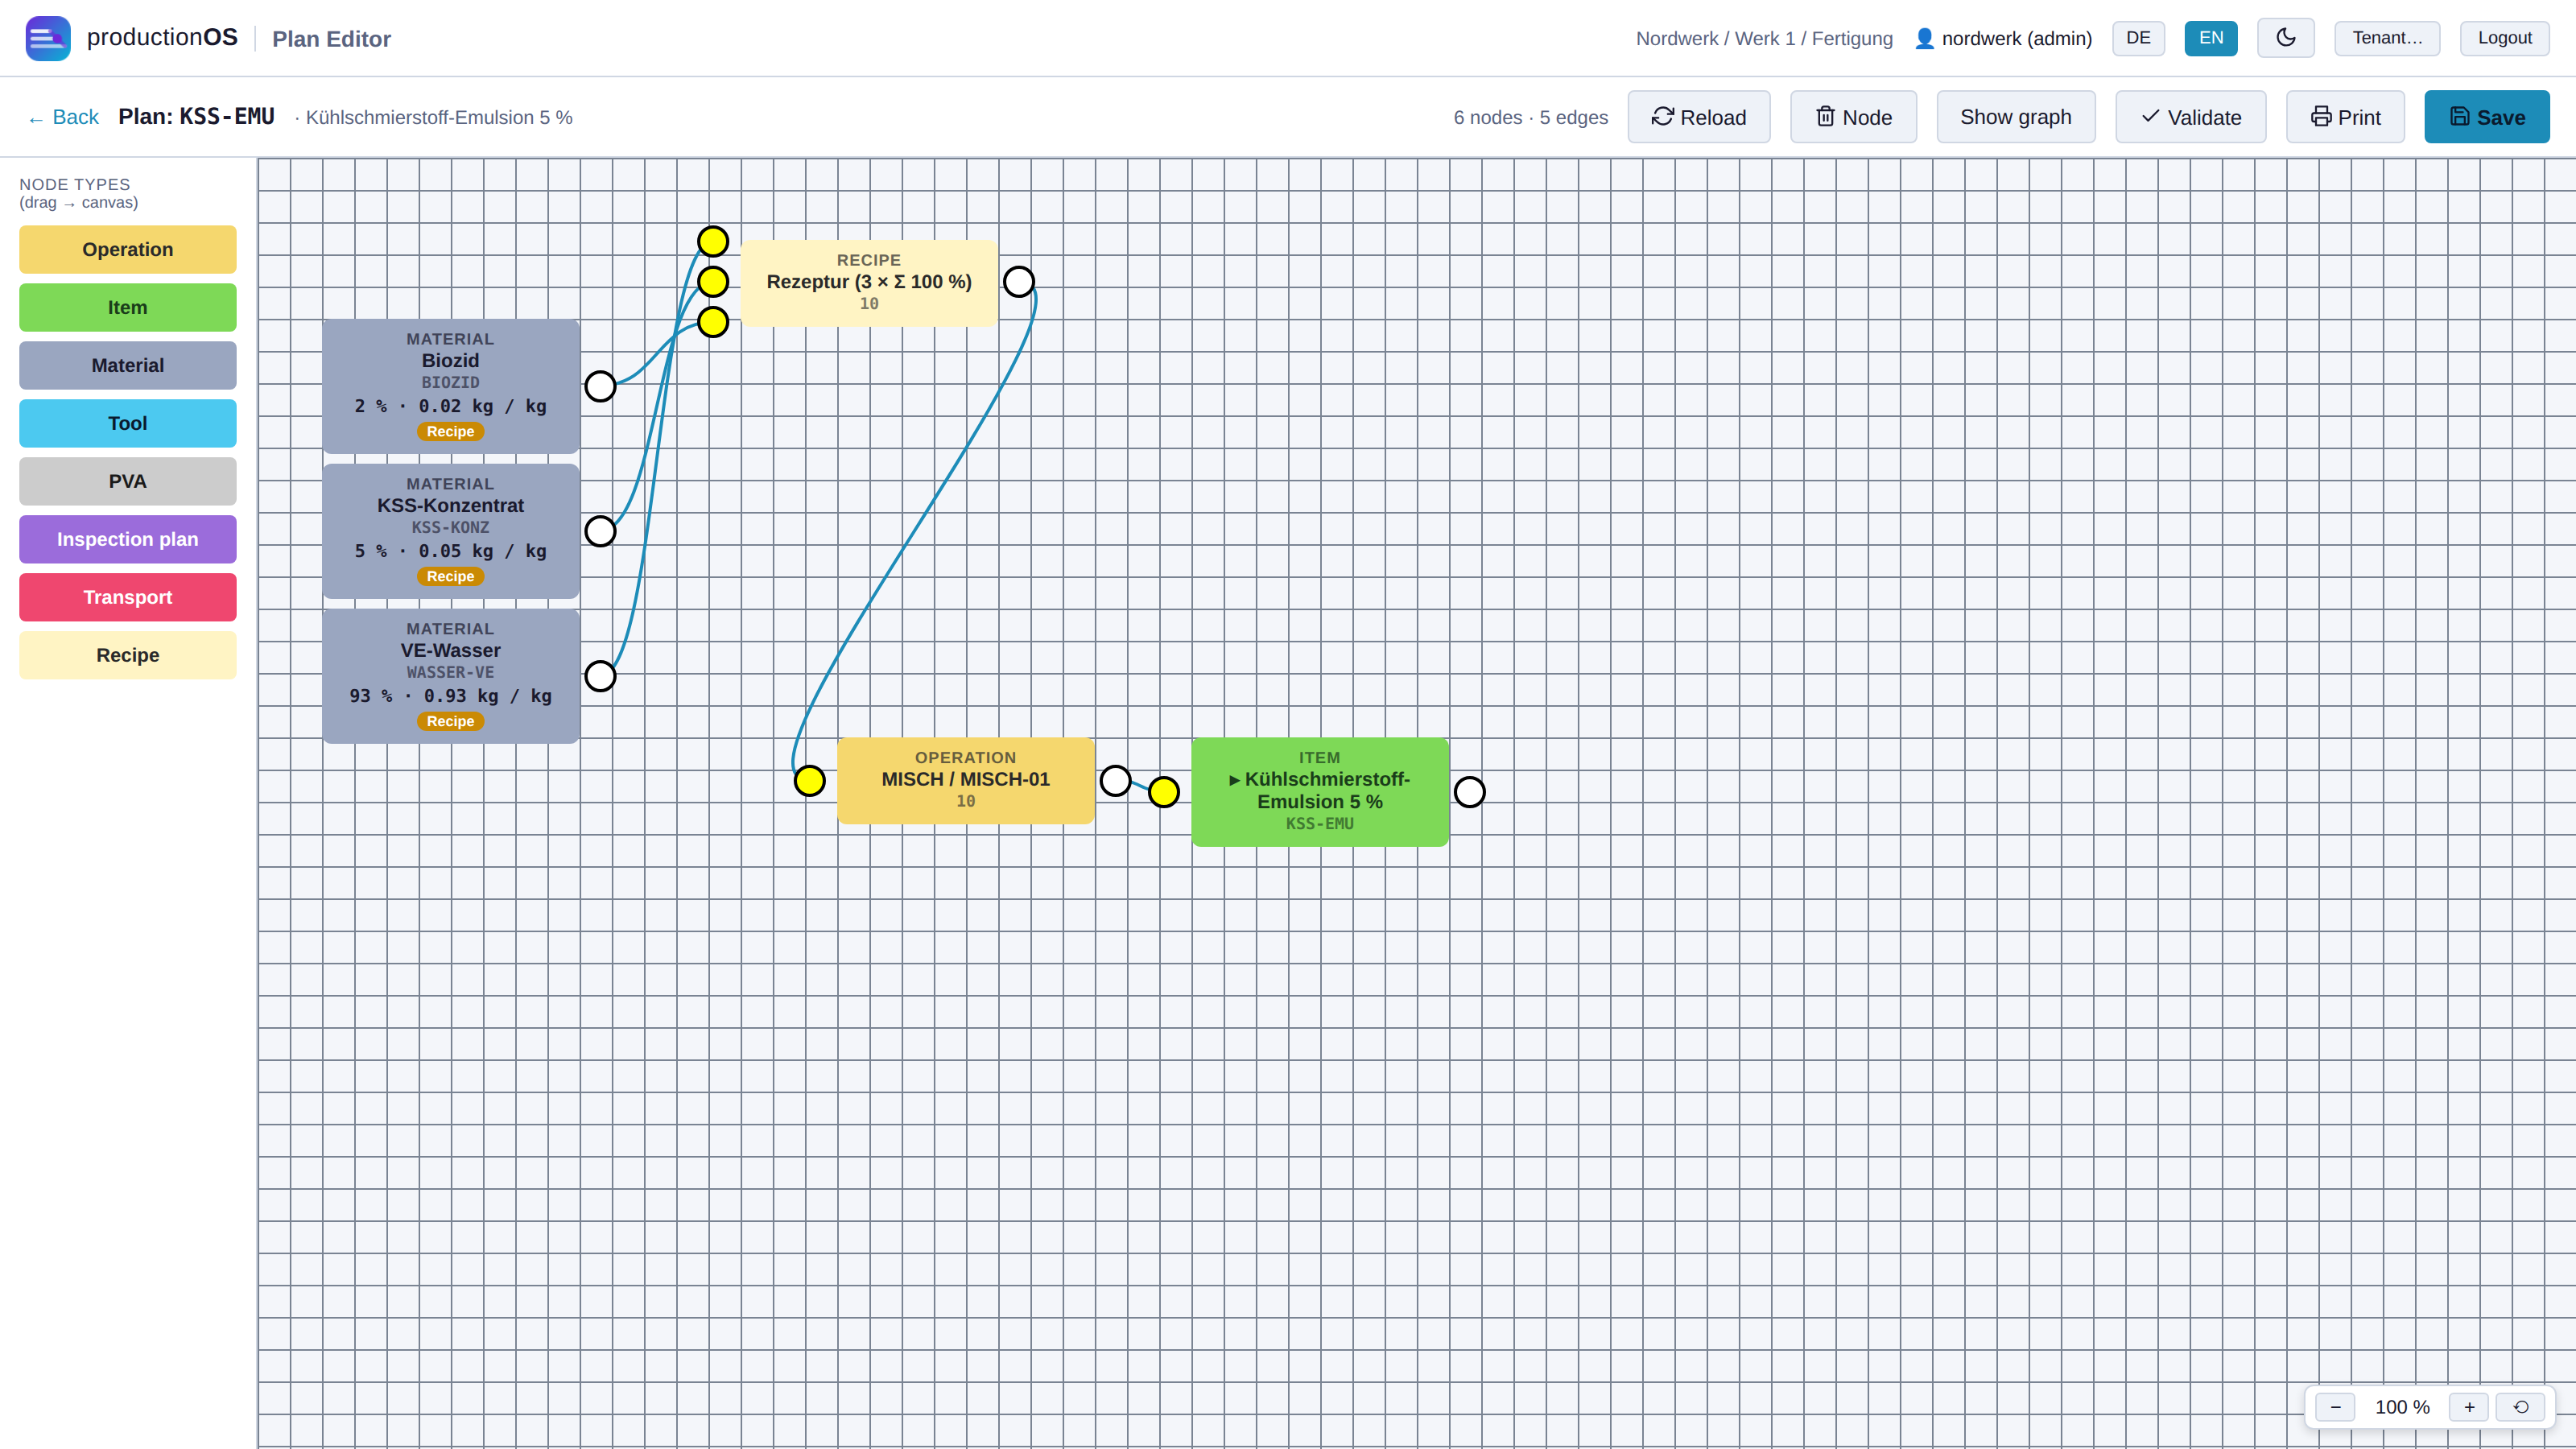Click Recipe badge on Biozid node

451,432
